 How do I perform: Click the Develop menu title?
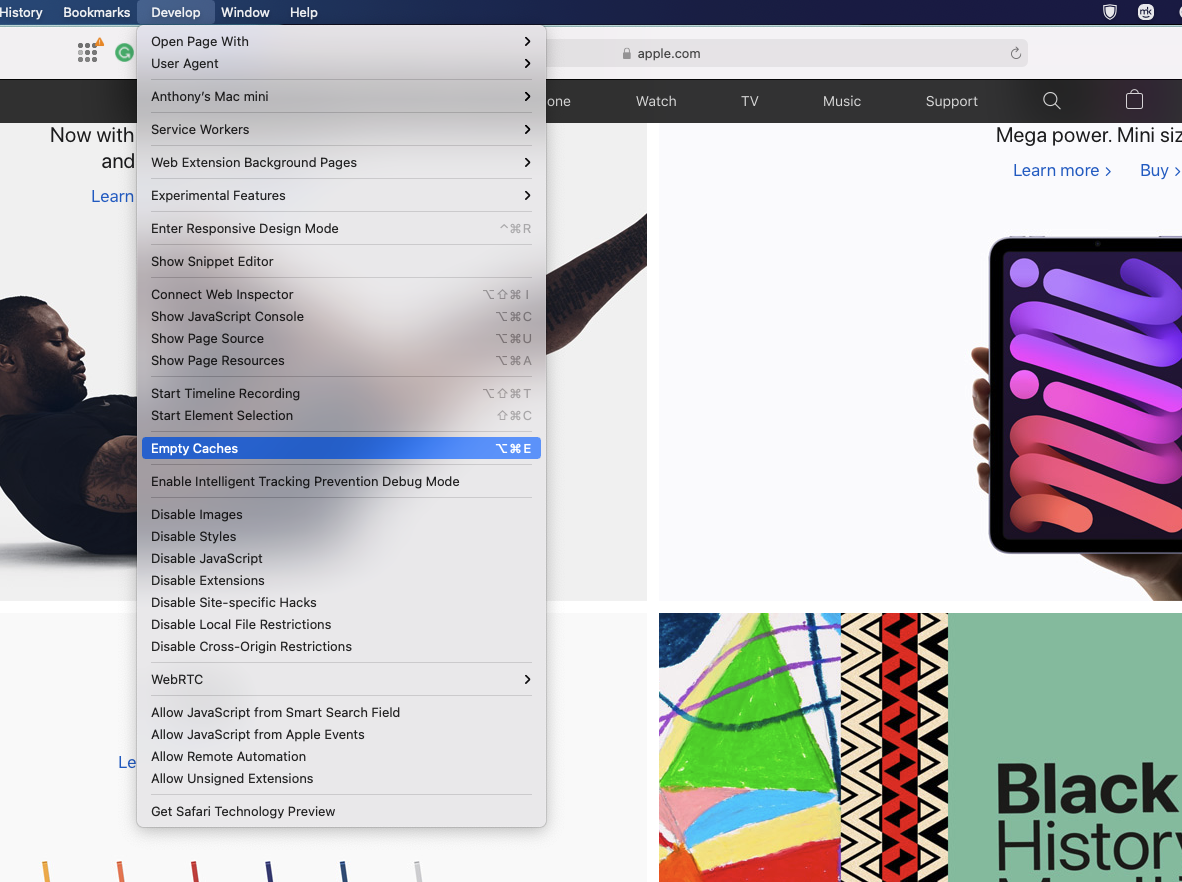tap(176, 12)
